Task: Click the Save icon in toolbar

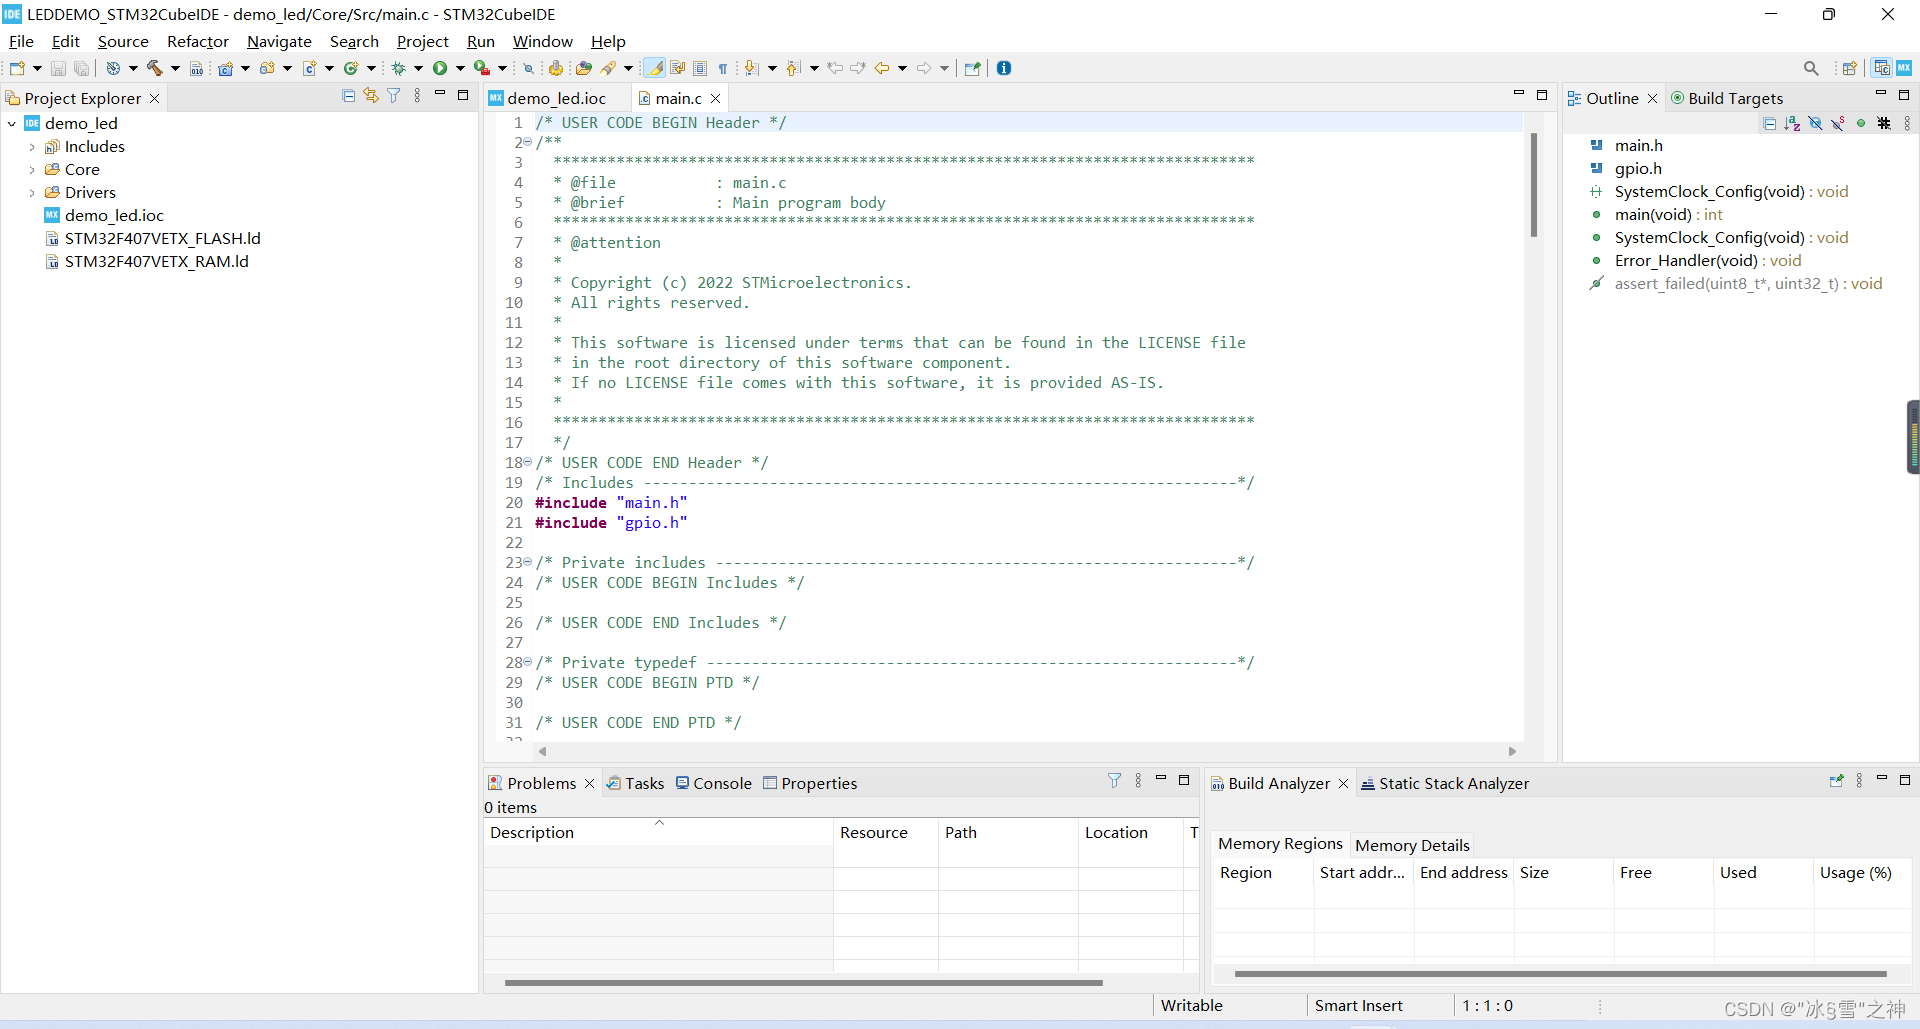Action: coord(58,68)
